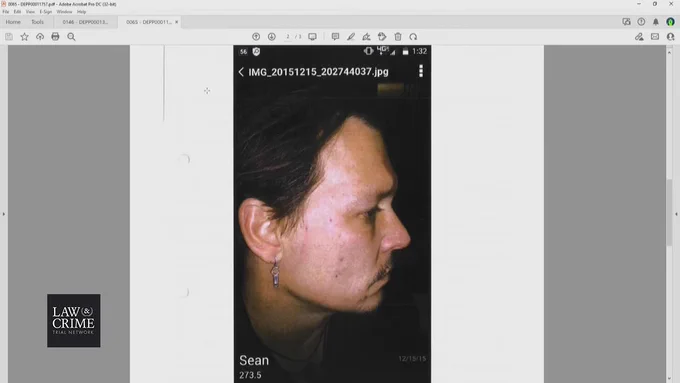The width and height of the screenshot is (680, 383).
Task: Click the 273.5 value text
Action: pyautogui.click(x=250, y=375)
